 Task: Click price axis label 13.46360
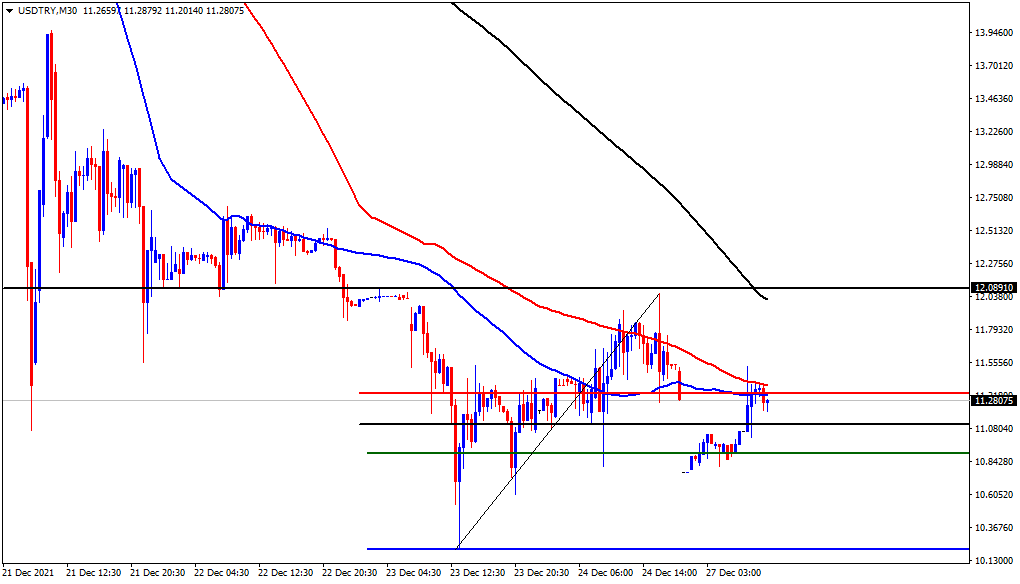(x=994, y=99)
